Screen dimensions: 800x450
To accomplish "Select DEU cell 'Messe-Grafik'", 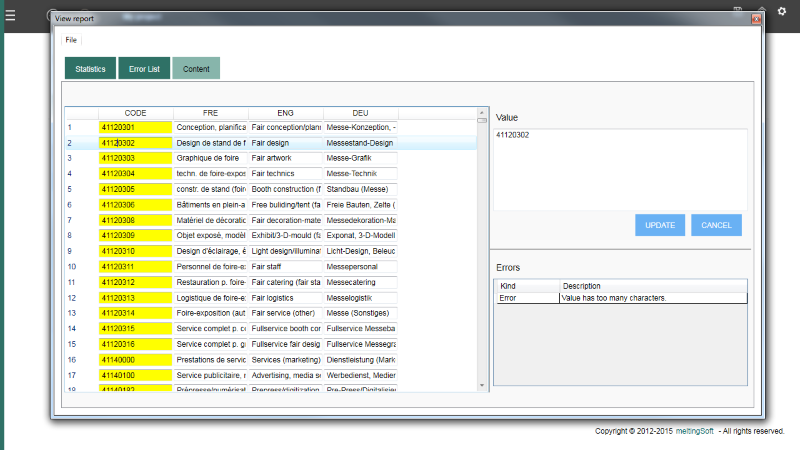I will pos(360,158).
